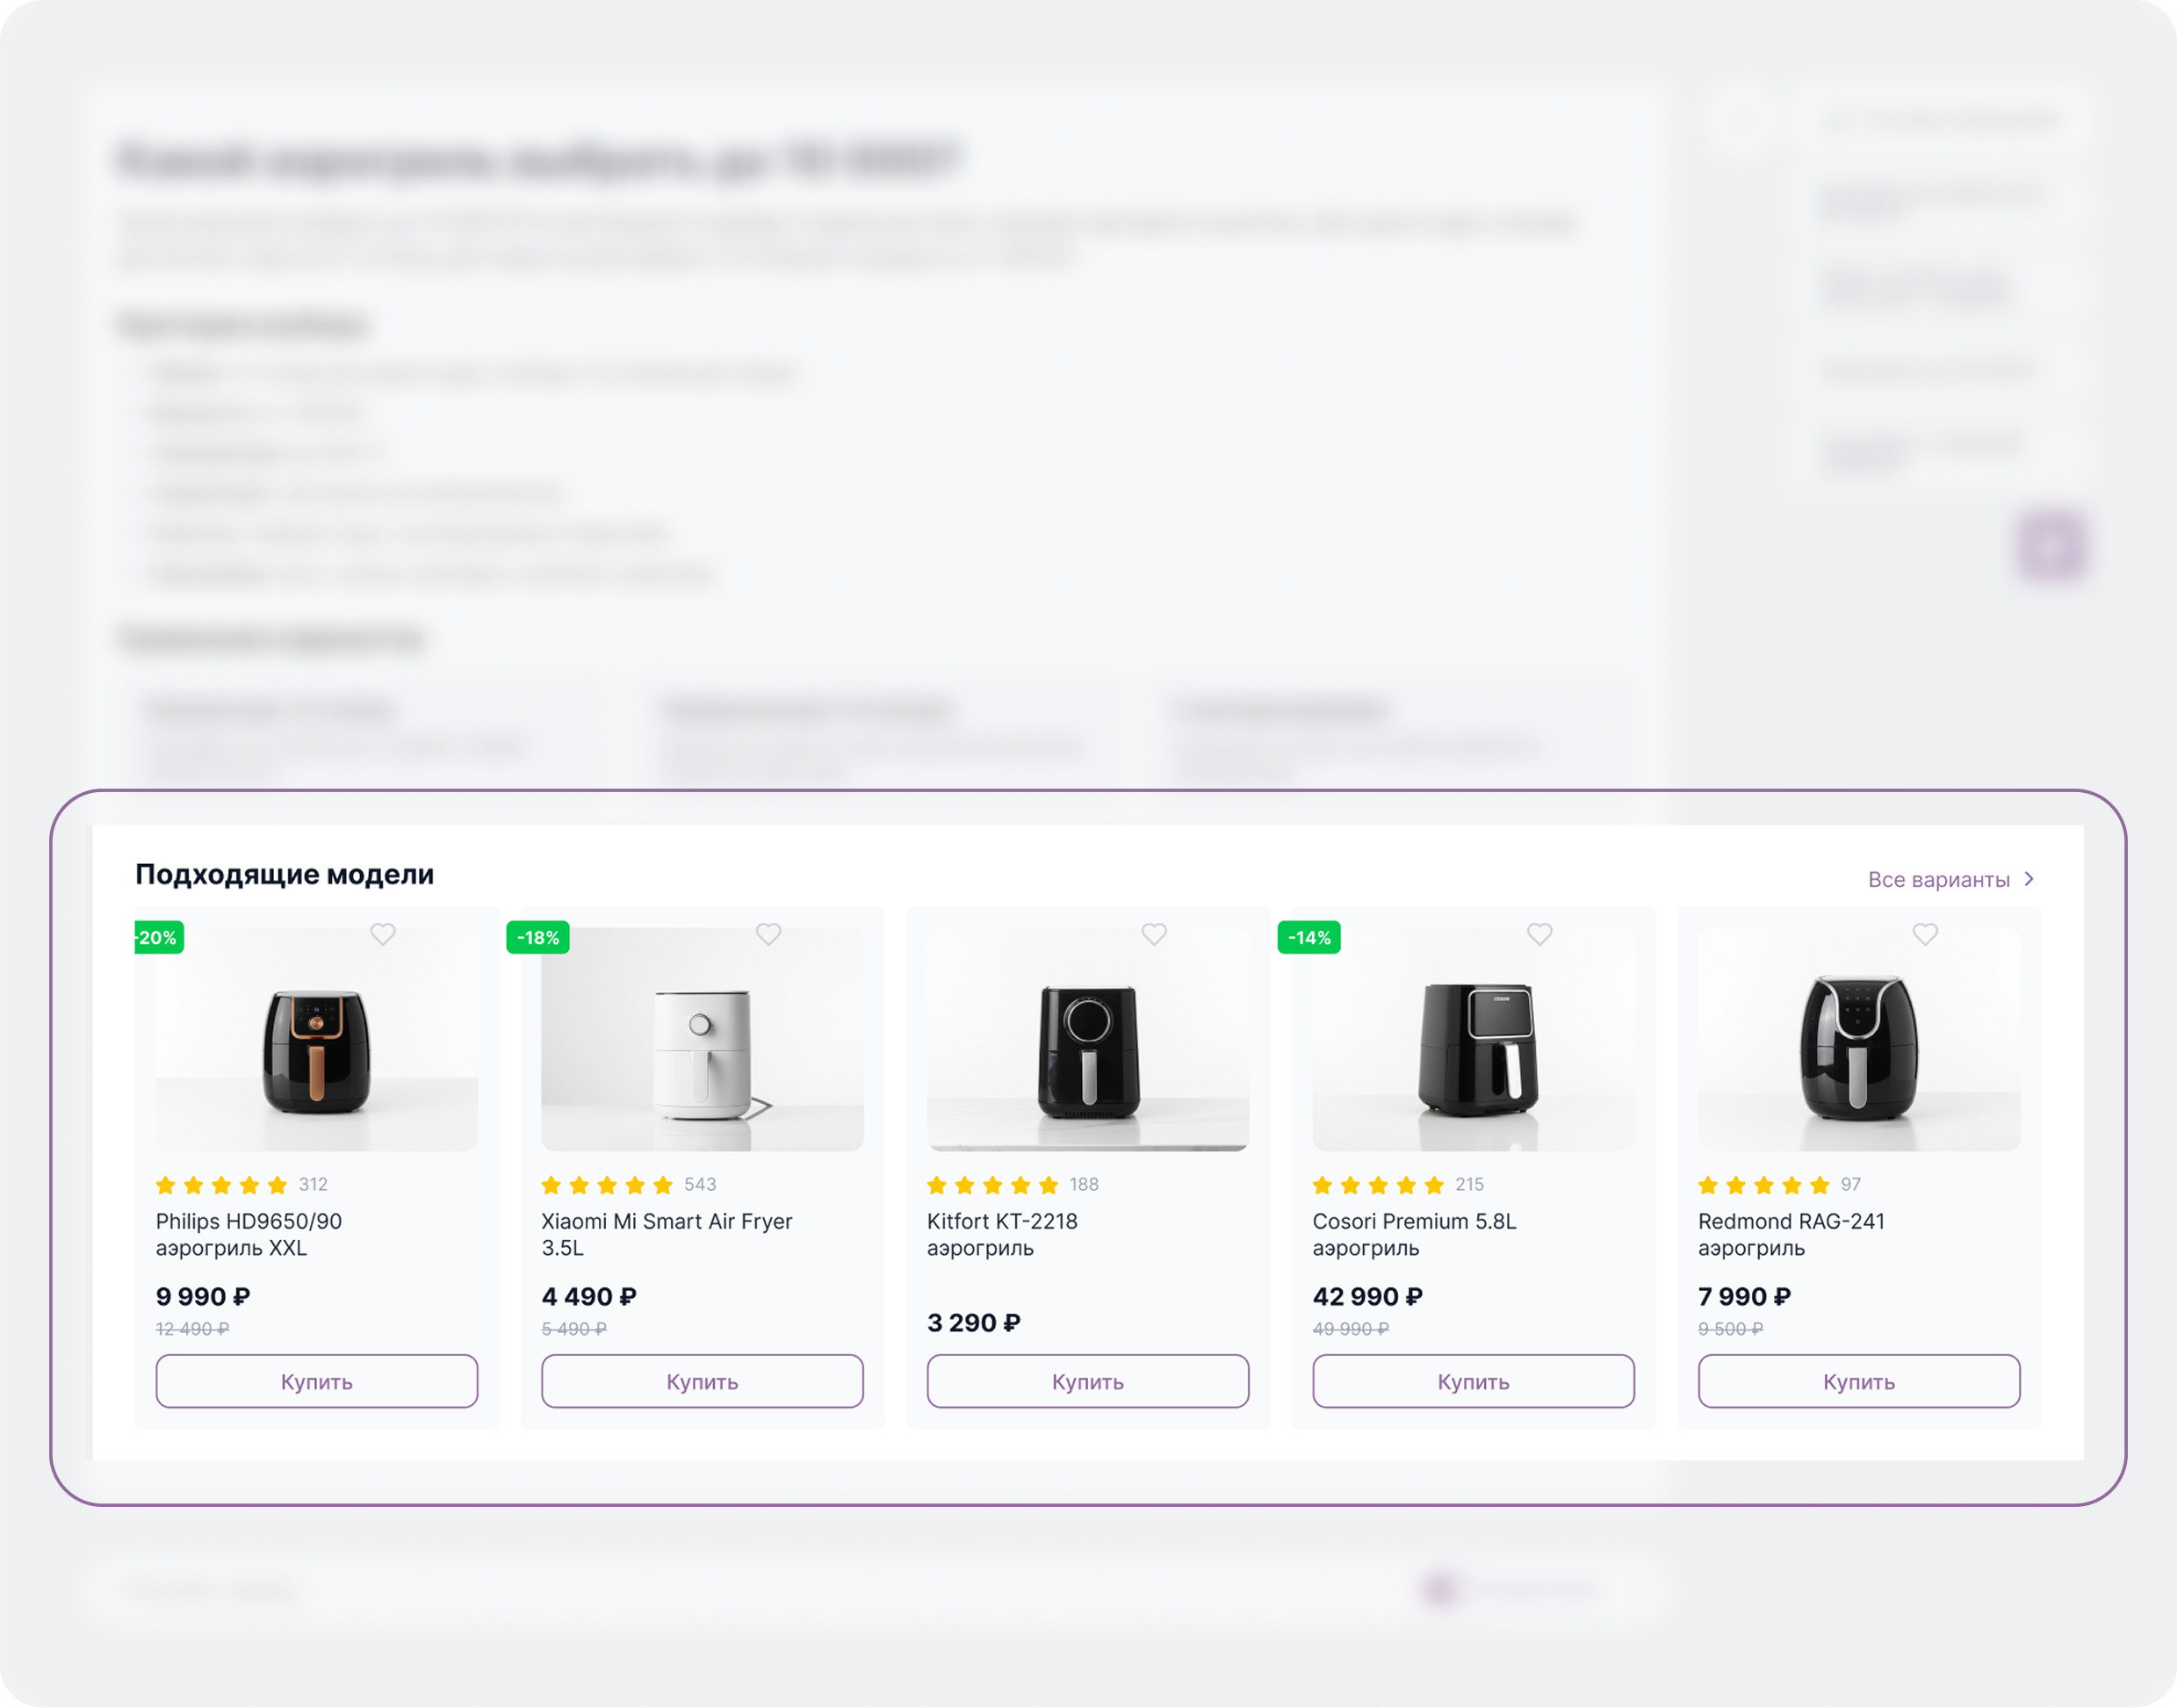Toggle favorite heart on Xiaomi Air Fryer

[768, 934]
